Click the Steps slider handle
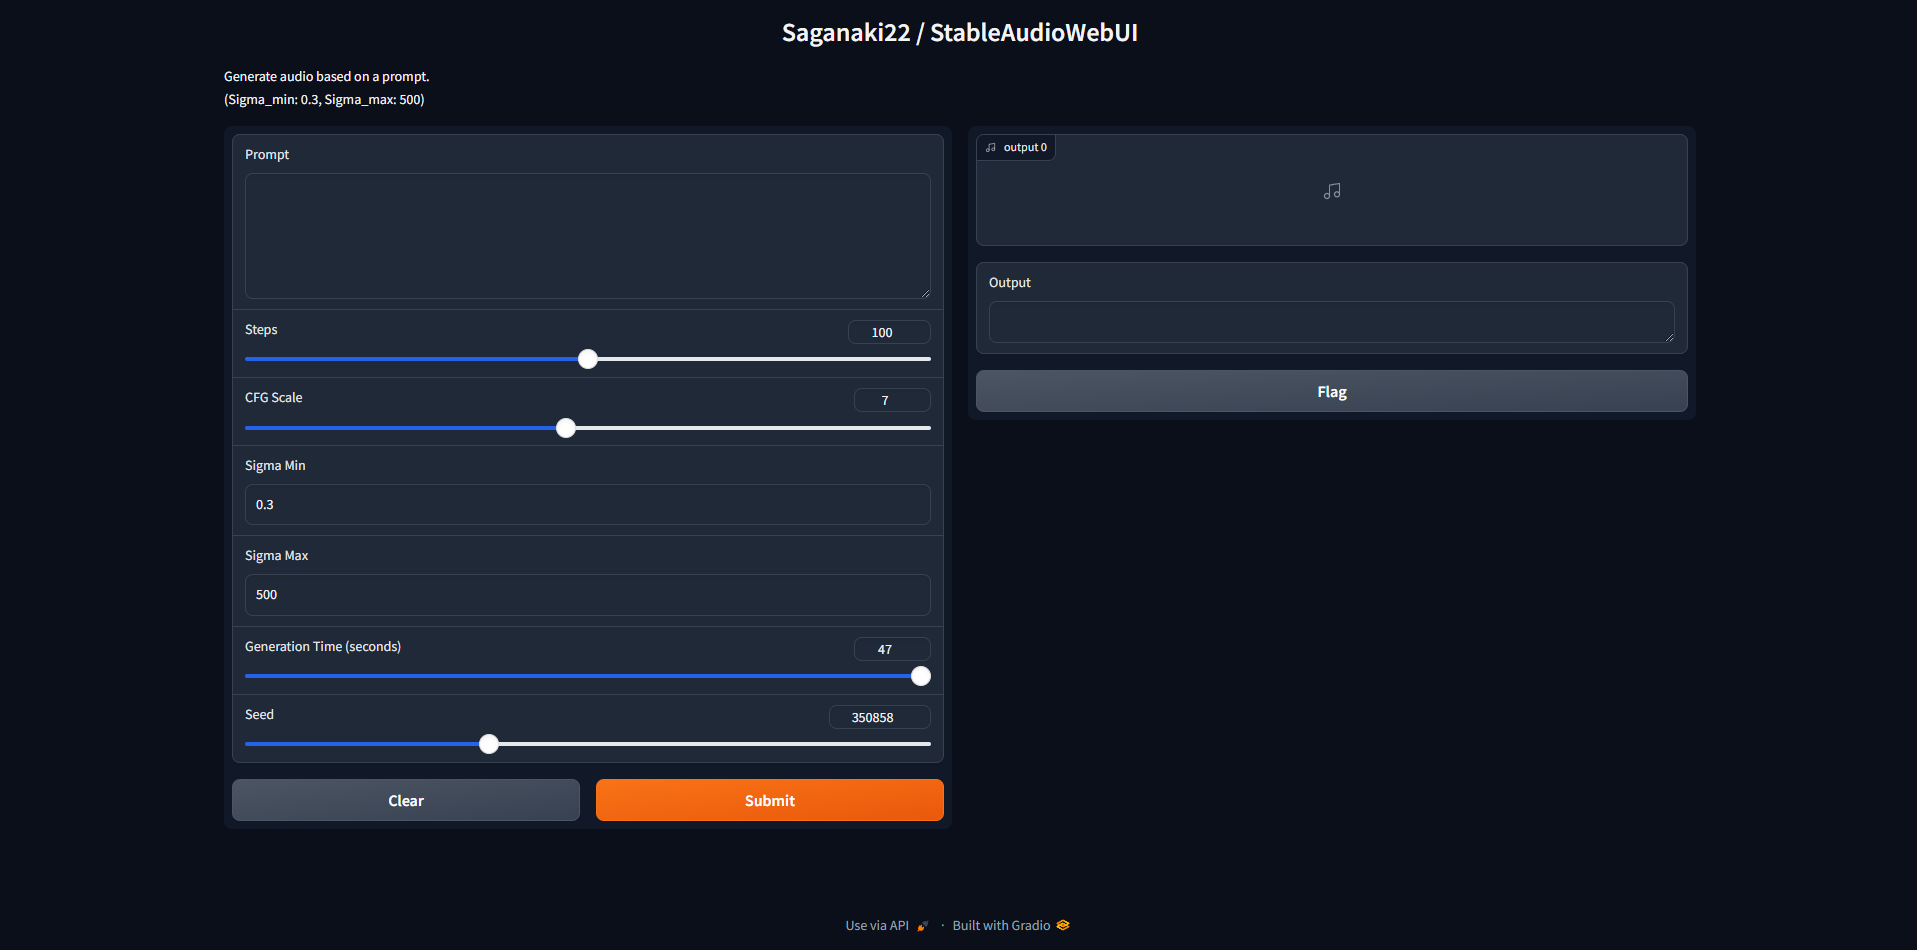Screen dimensions: 1917x950 (588, 359)
